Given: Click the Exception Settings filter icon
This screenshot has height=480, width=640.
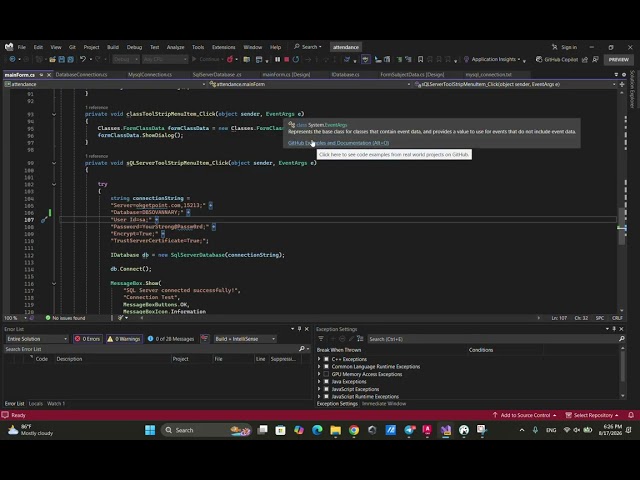Looking at the screenshot, I should coord(321,339).
